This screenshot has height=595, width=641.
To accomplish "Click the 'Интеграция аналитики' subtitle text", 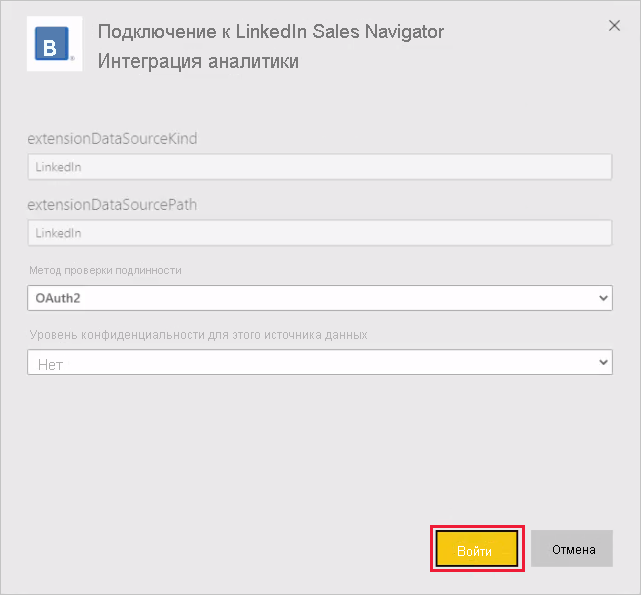I will click(x=198, y=62).
